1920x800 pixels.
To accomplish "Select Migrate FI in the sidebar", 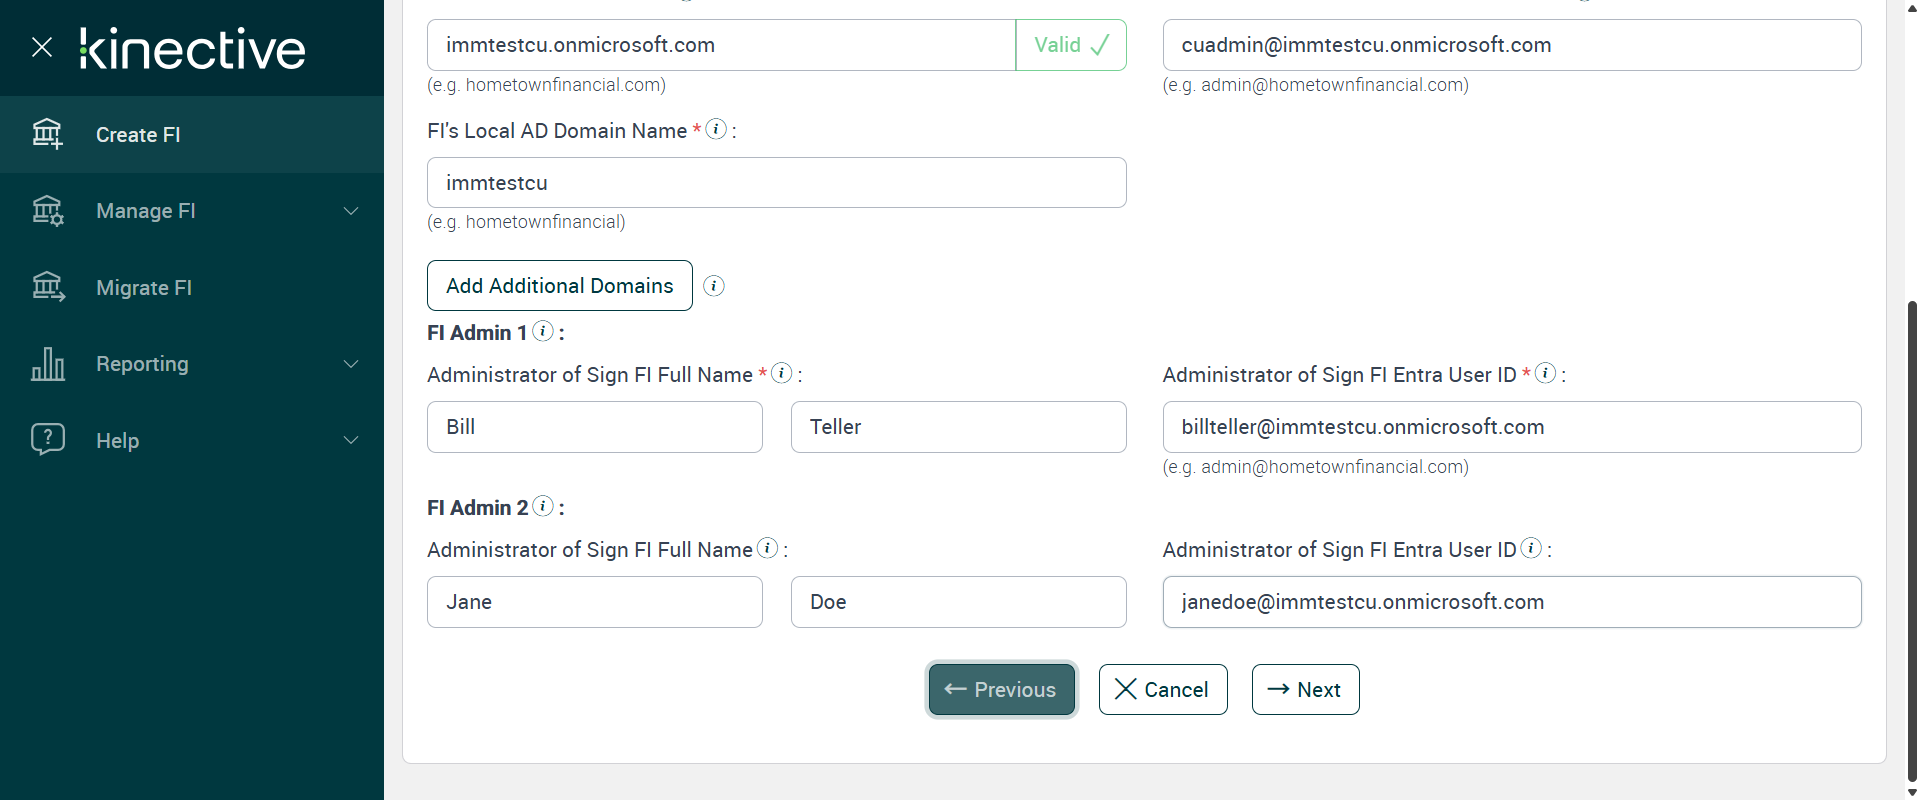I will pyautogui.click(x=144, y=288).
